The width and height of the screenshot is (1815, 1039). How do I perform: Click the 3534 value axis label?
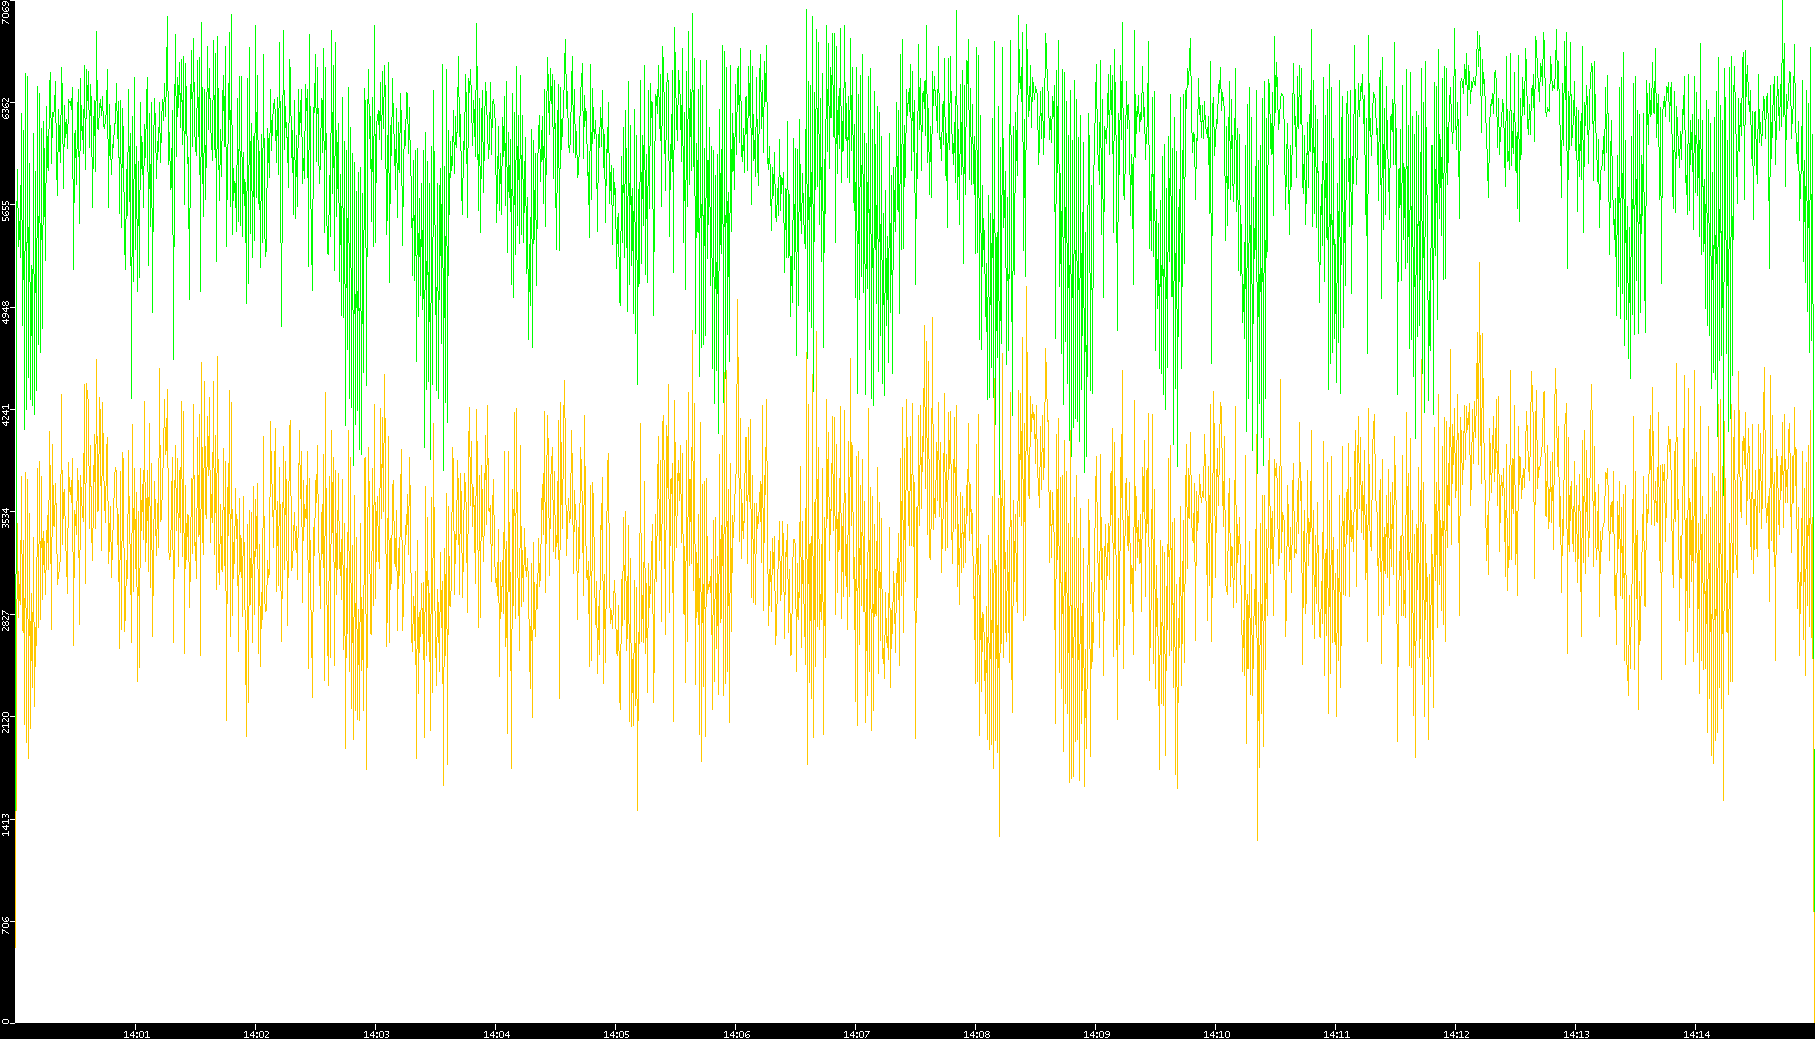coord(7,517)
